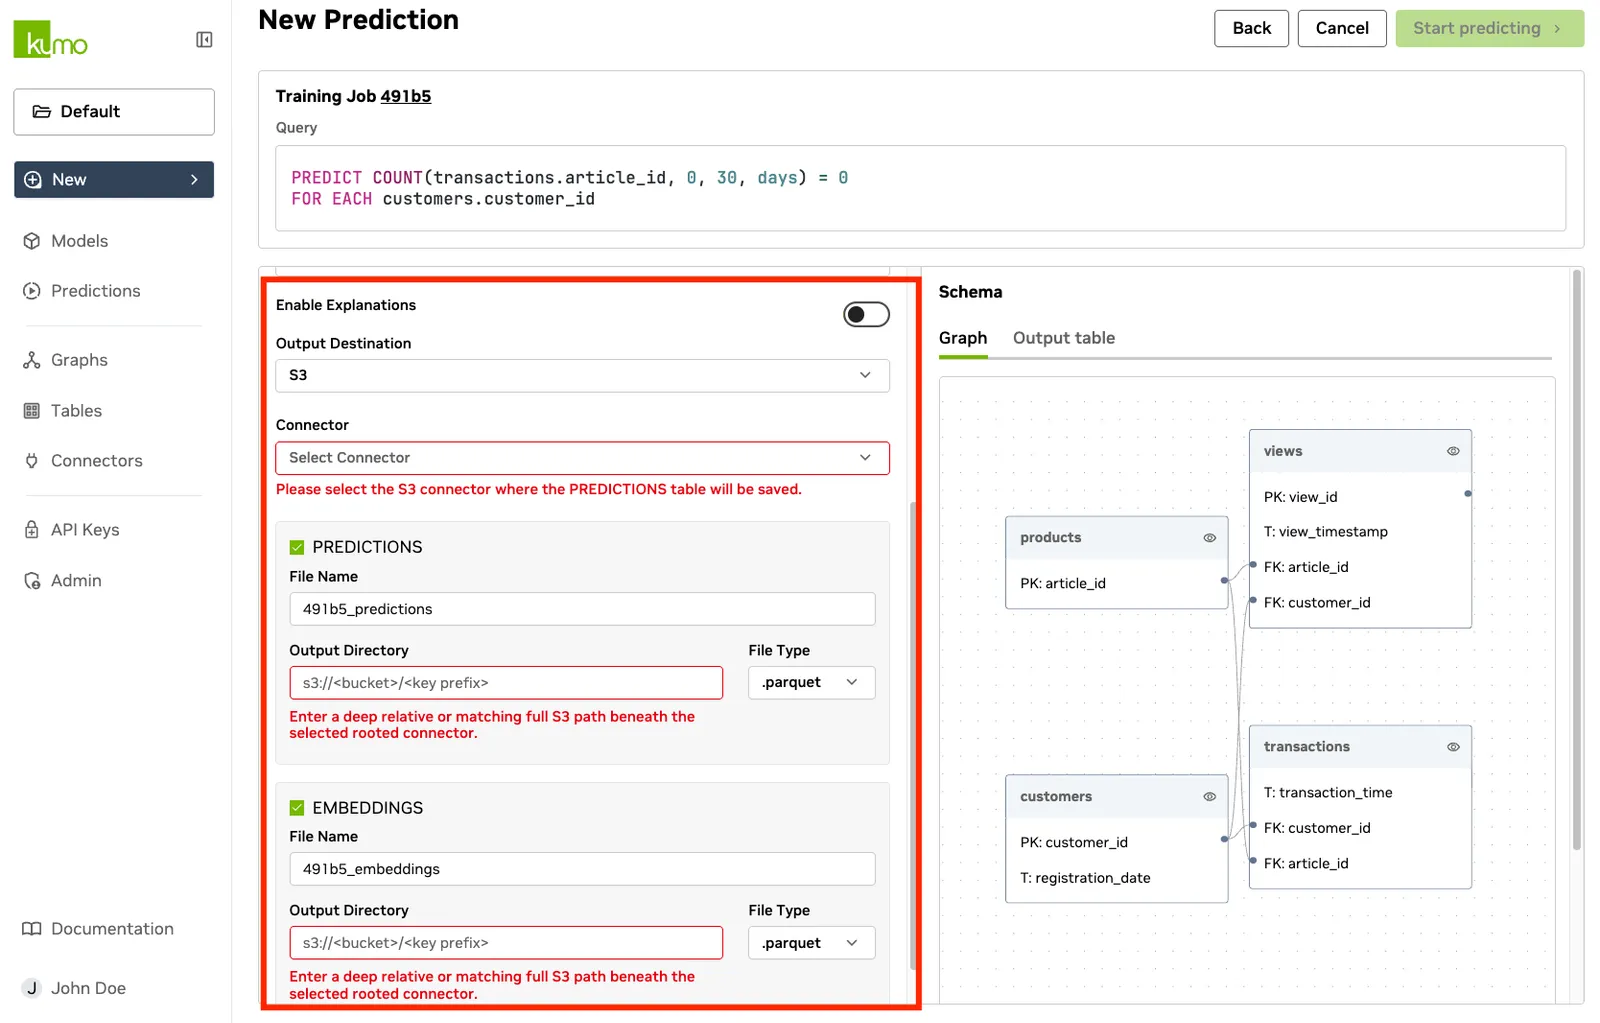Viewport: 1600px width, 1023px height.
Task: Toggle eye icon on views table
Action: point(1453,451)
